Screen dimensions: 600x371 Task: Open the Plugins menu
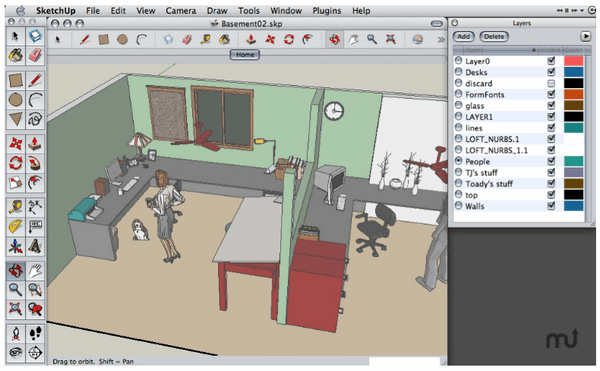point(326,11)
